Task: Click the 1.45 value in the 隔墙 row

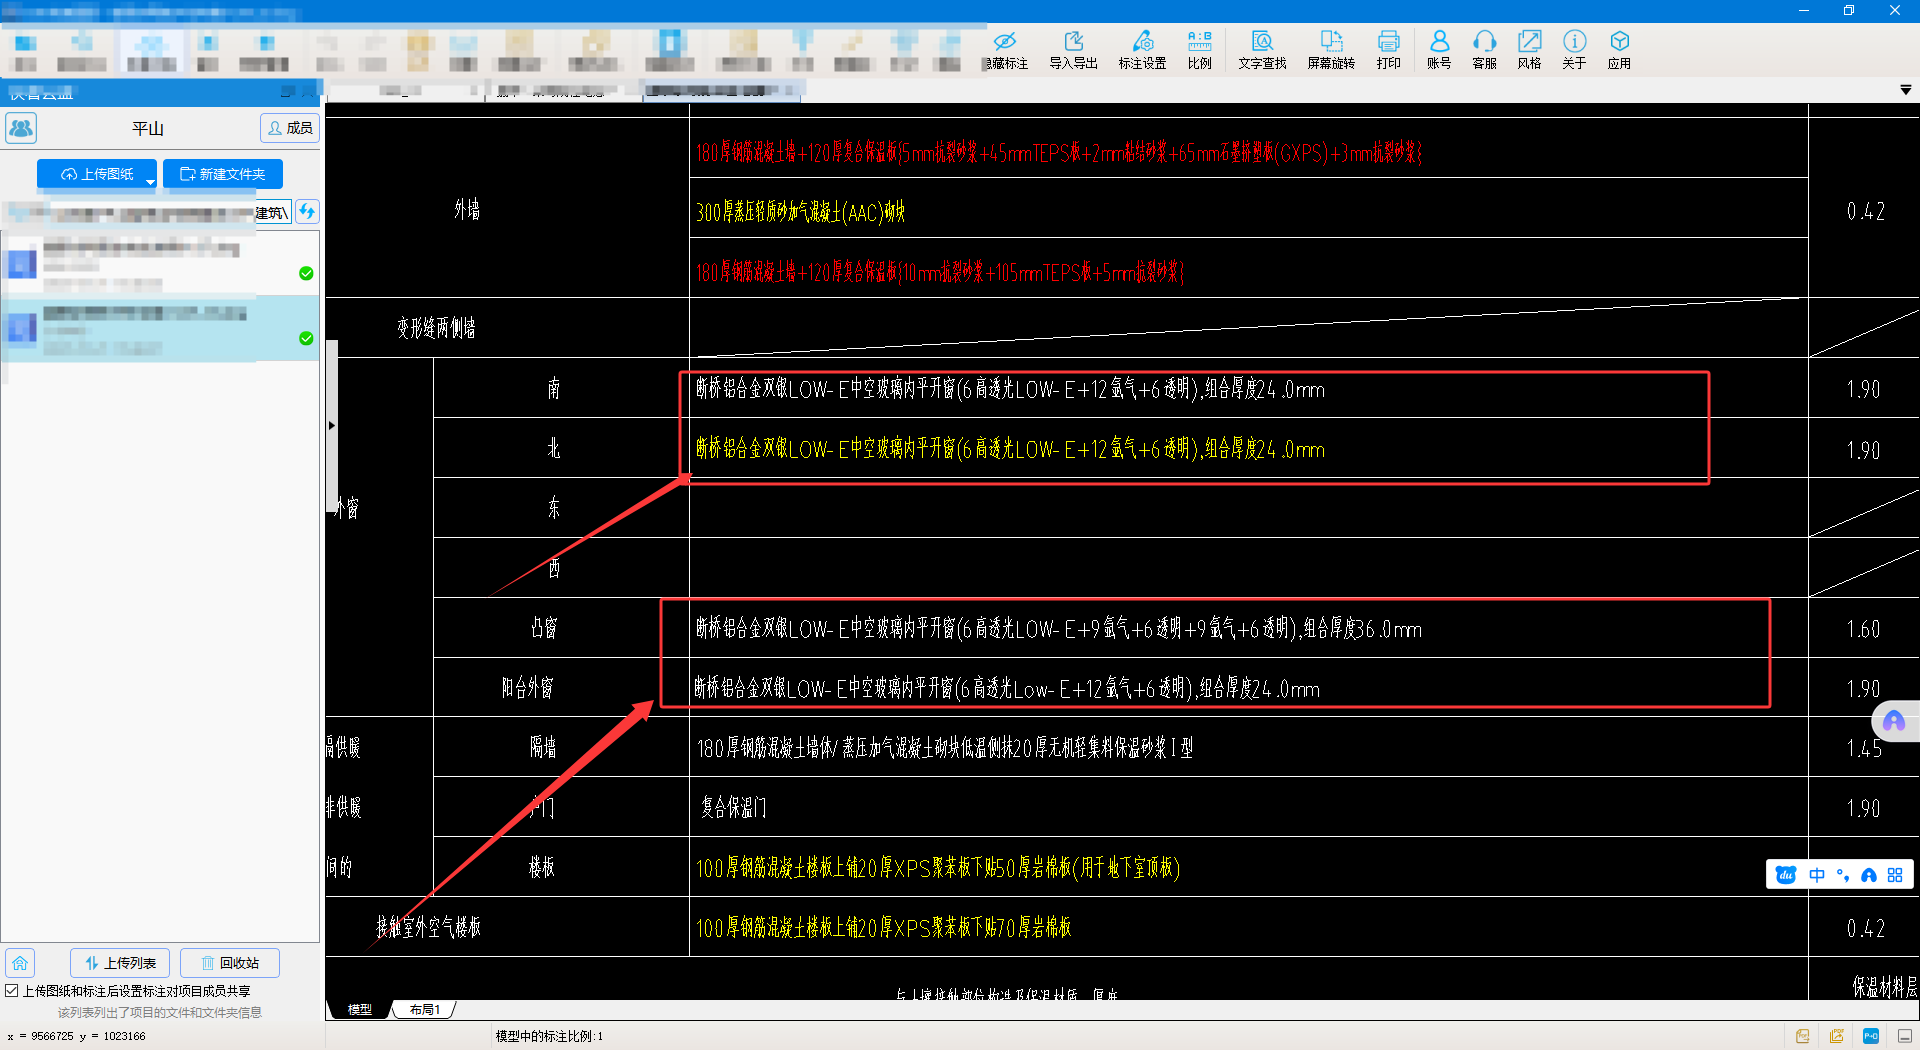Action: click(1863, 748)
